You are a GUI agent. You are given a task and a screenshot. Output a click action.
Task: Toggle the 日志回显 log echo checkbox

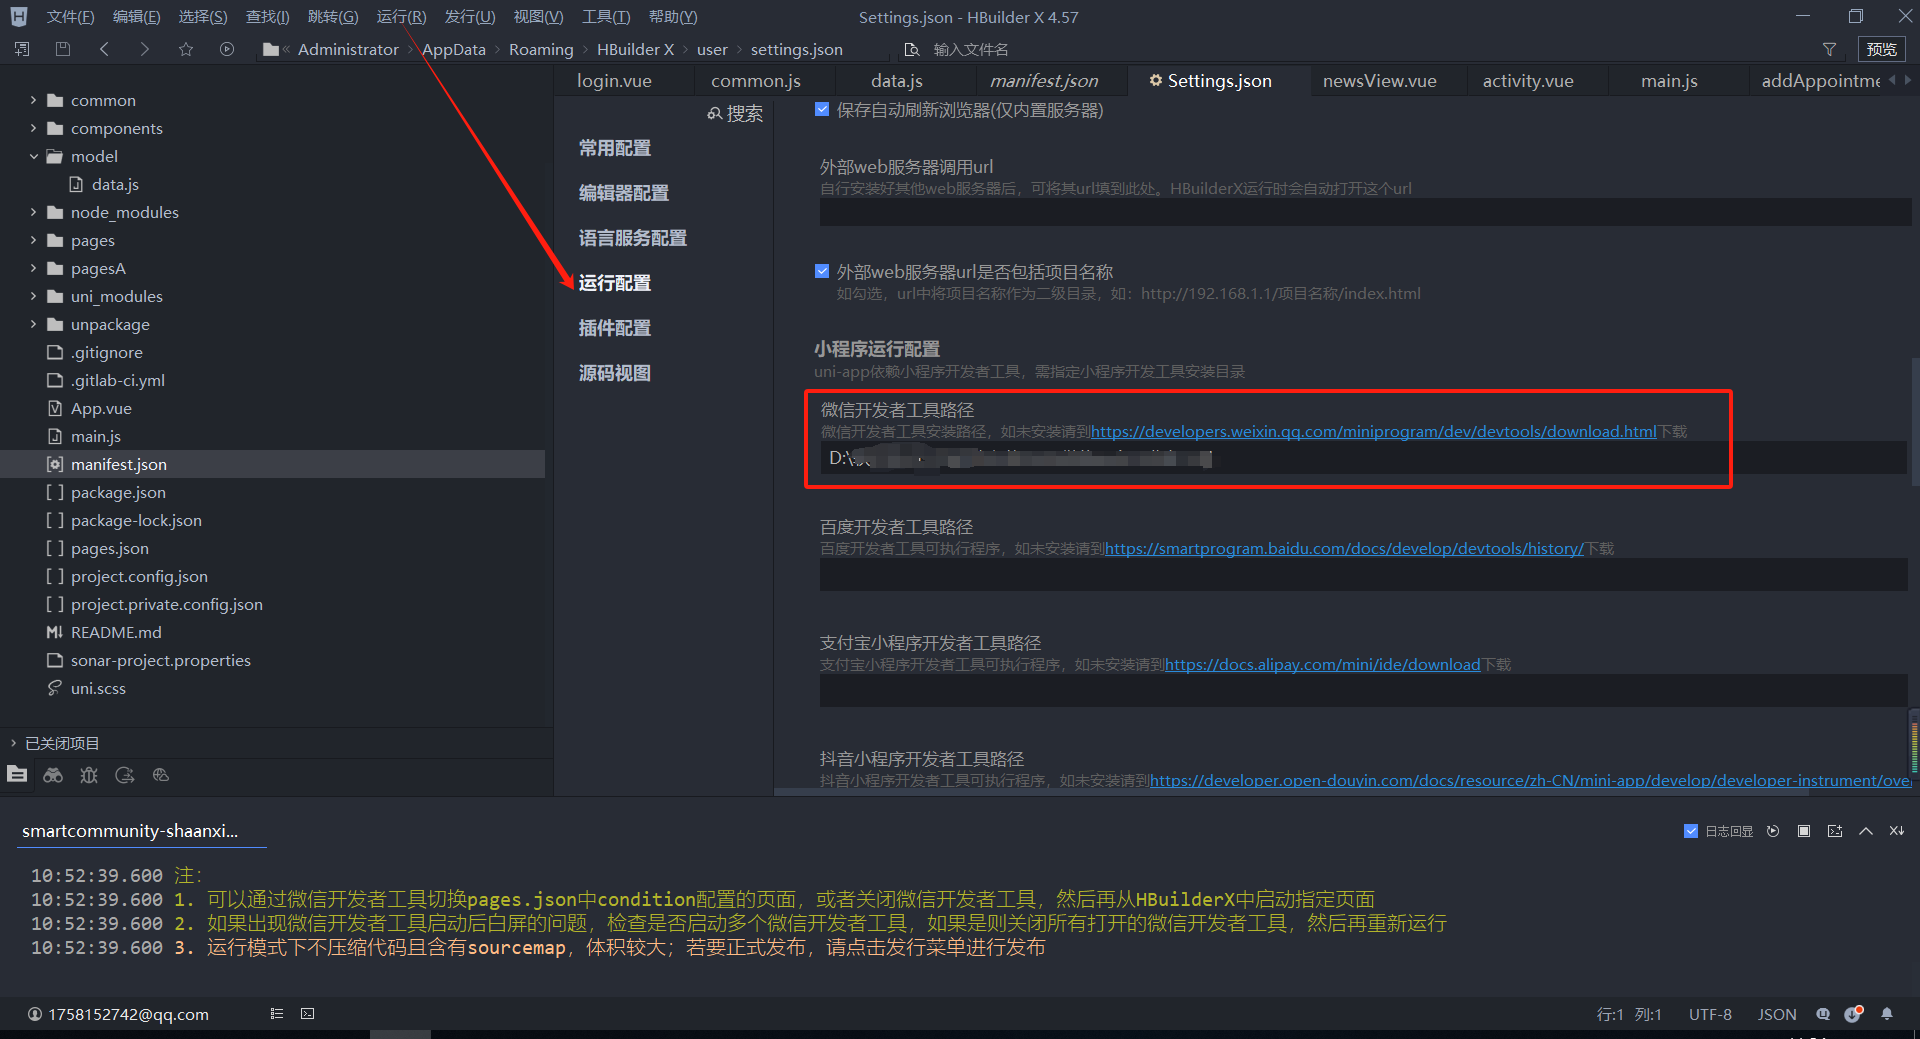[1691, 831]
